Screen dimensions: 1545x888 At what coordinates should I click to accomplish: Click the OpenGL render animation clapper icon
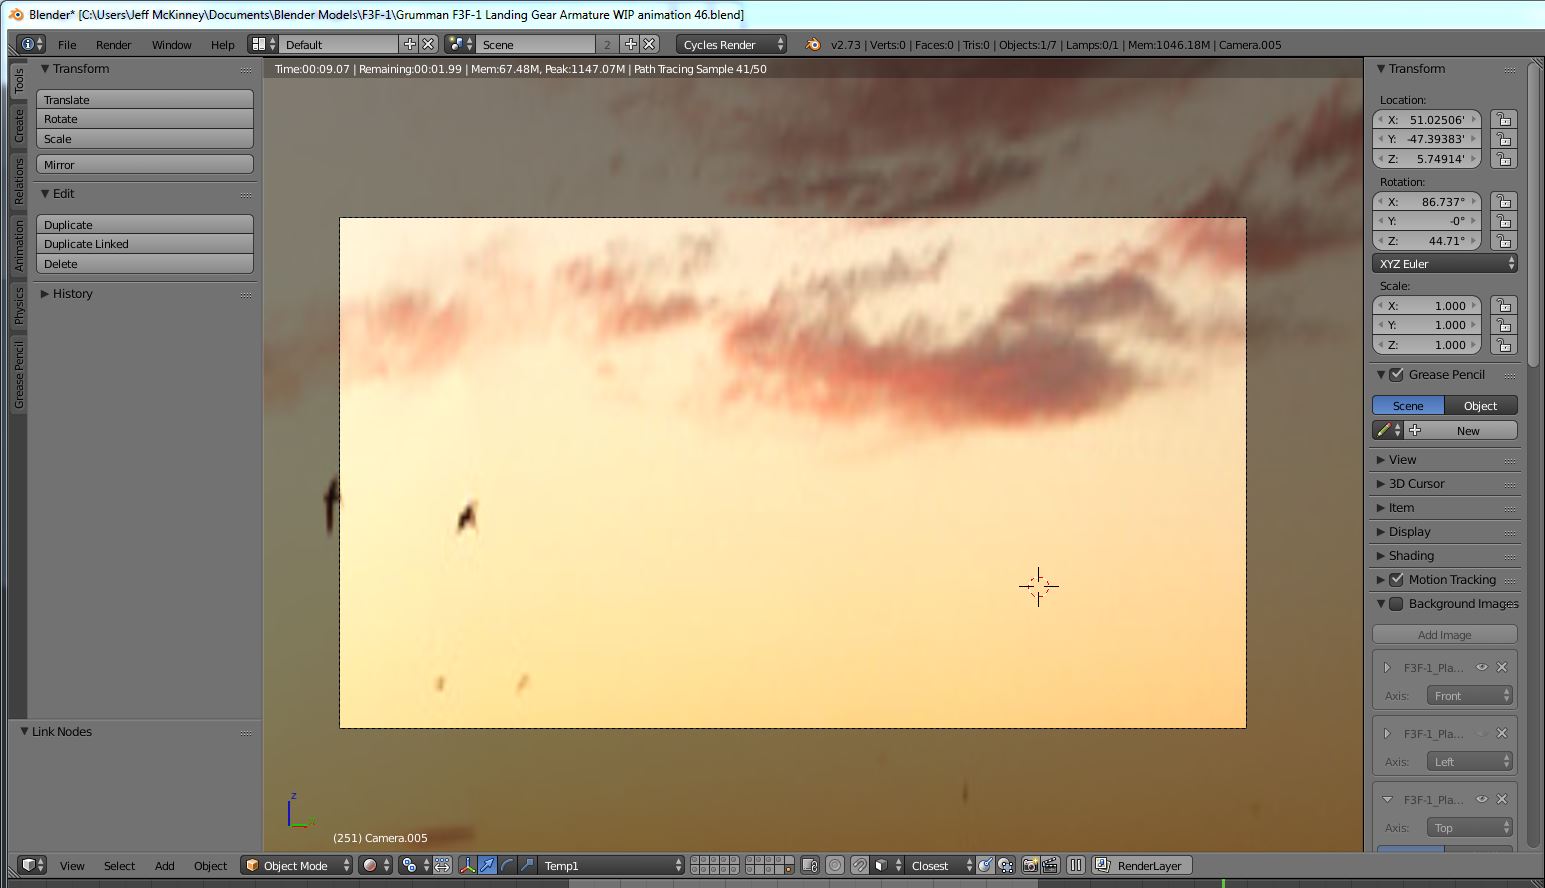(1049, 866)
